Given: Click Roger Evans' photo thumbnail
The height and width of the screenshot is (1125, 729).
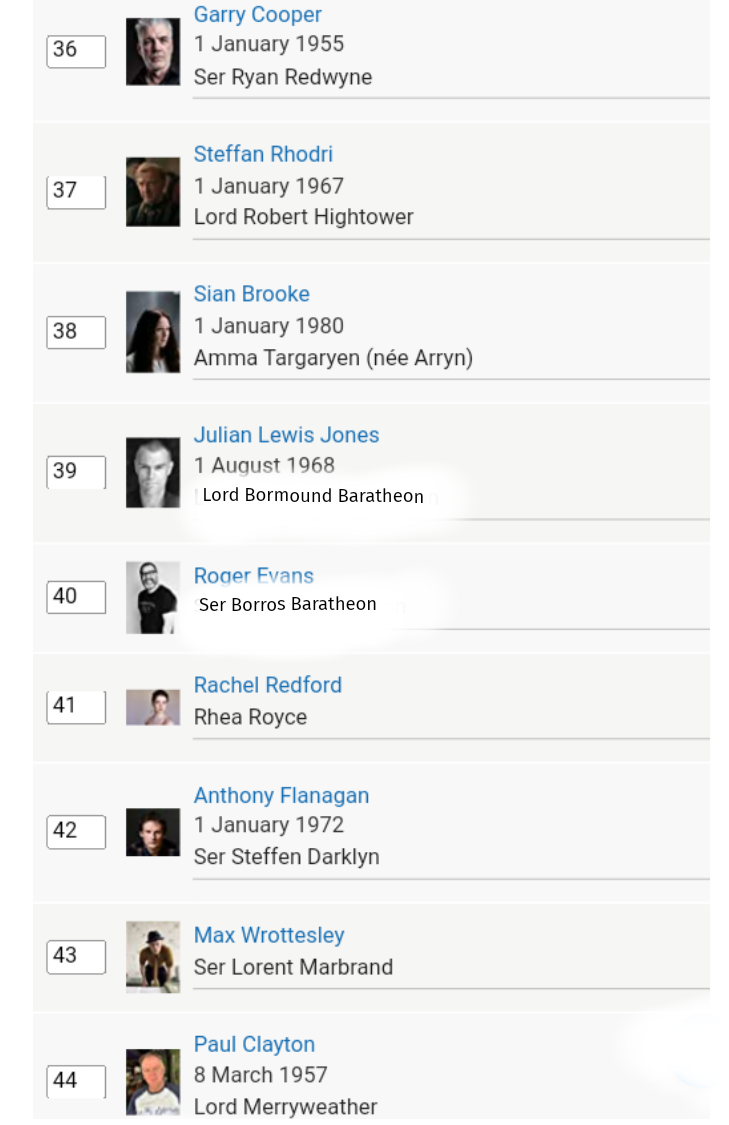Looking at the screenshot, I should [153, 597].
